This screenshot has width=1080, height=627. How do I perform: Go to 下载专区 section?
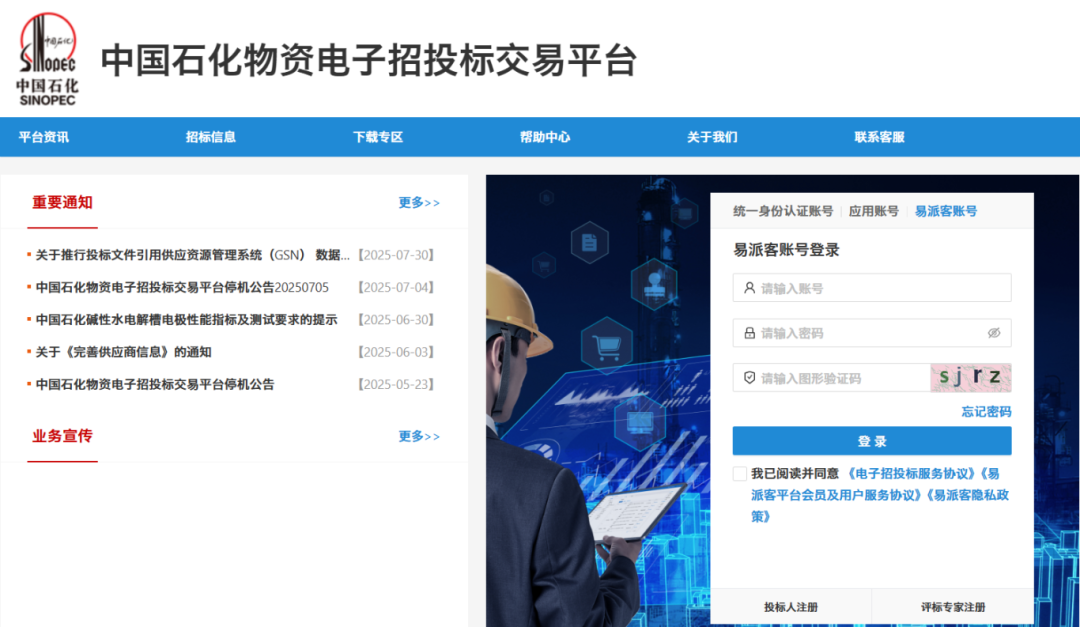coord(378,137)
